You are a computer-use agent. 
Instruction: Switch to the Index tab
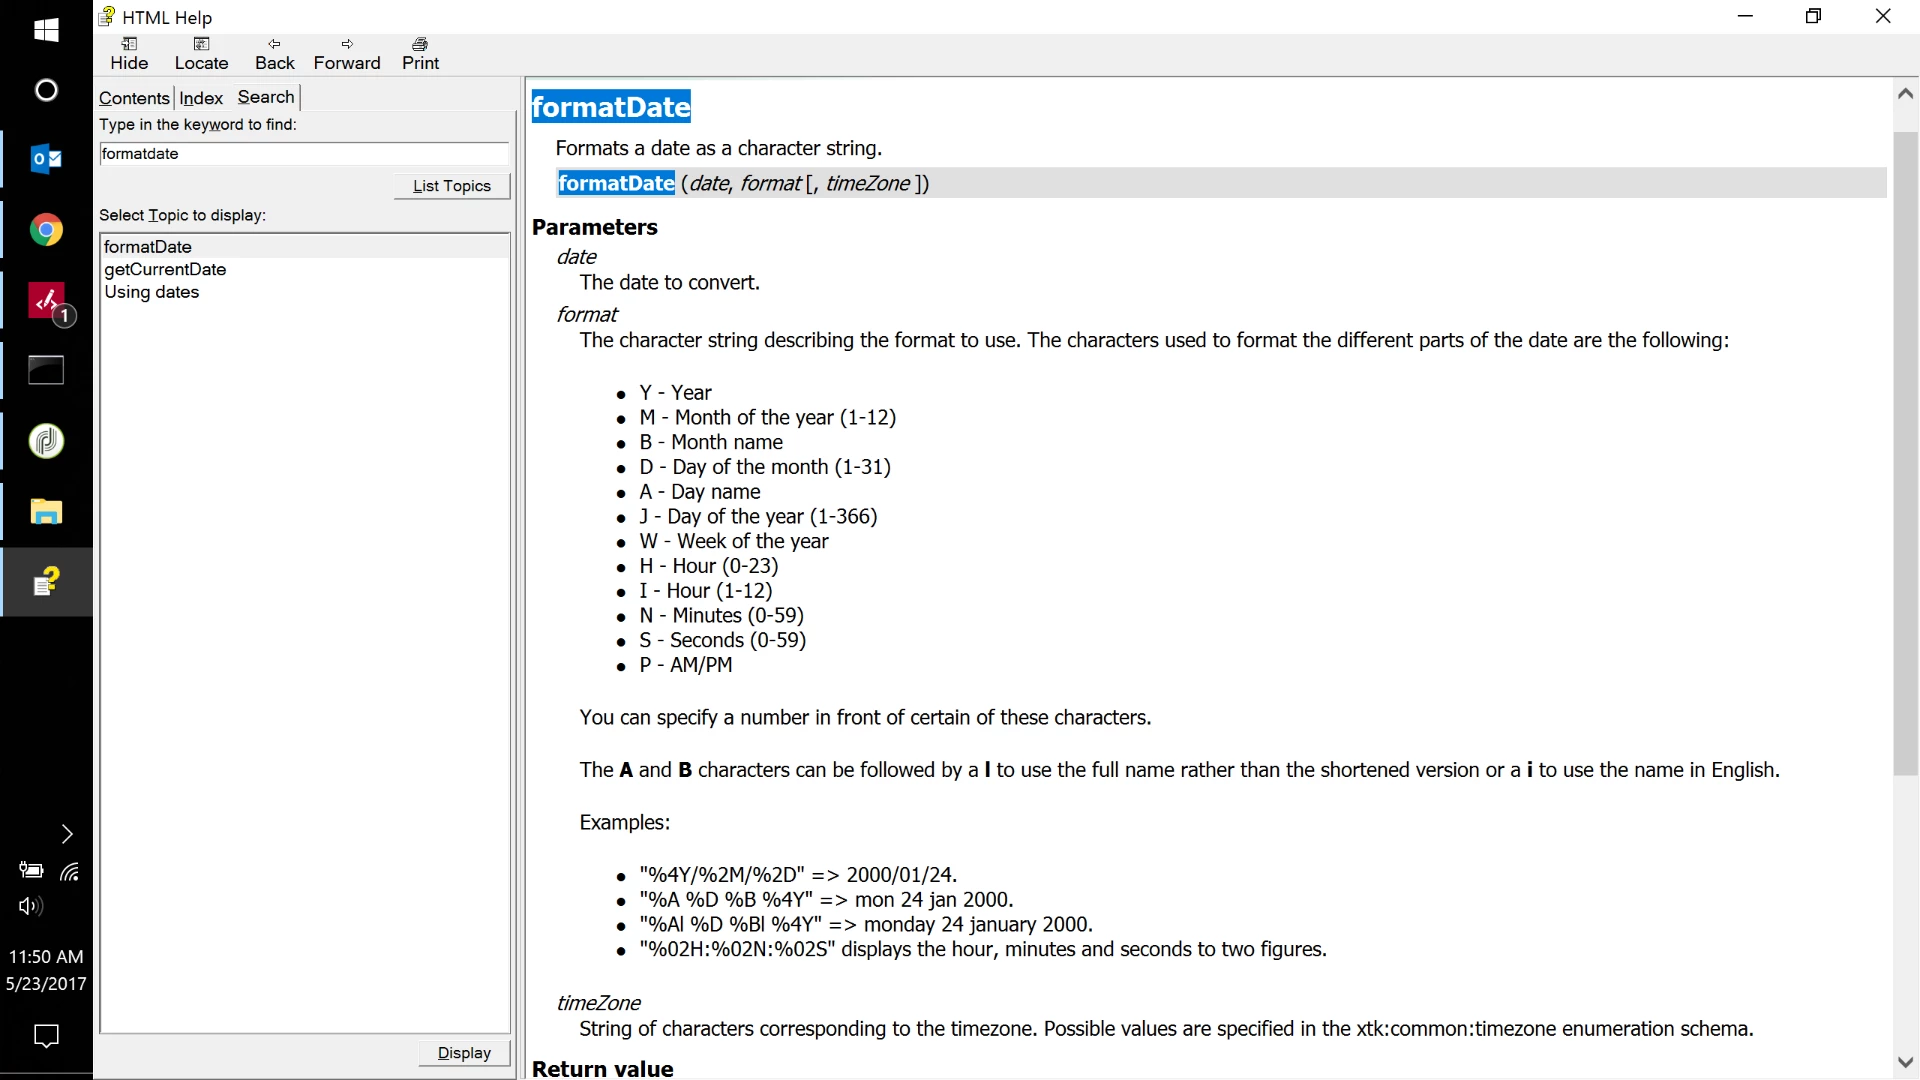[x=201, y=98]
